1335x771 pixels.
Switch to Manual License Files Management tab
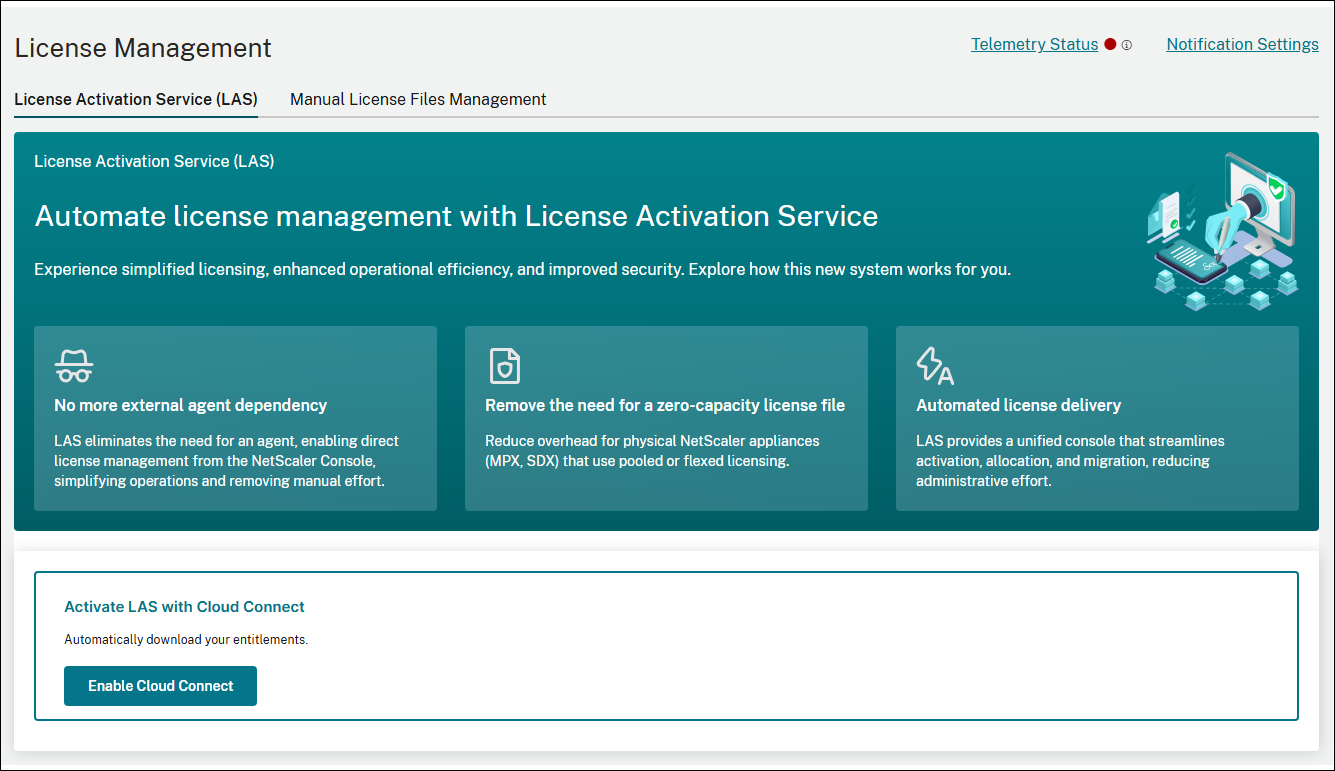click(418, 99)
